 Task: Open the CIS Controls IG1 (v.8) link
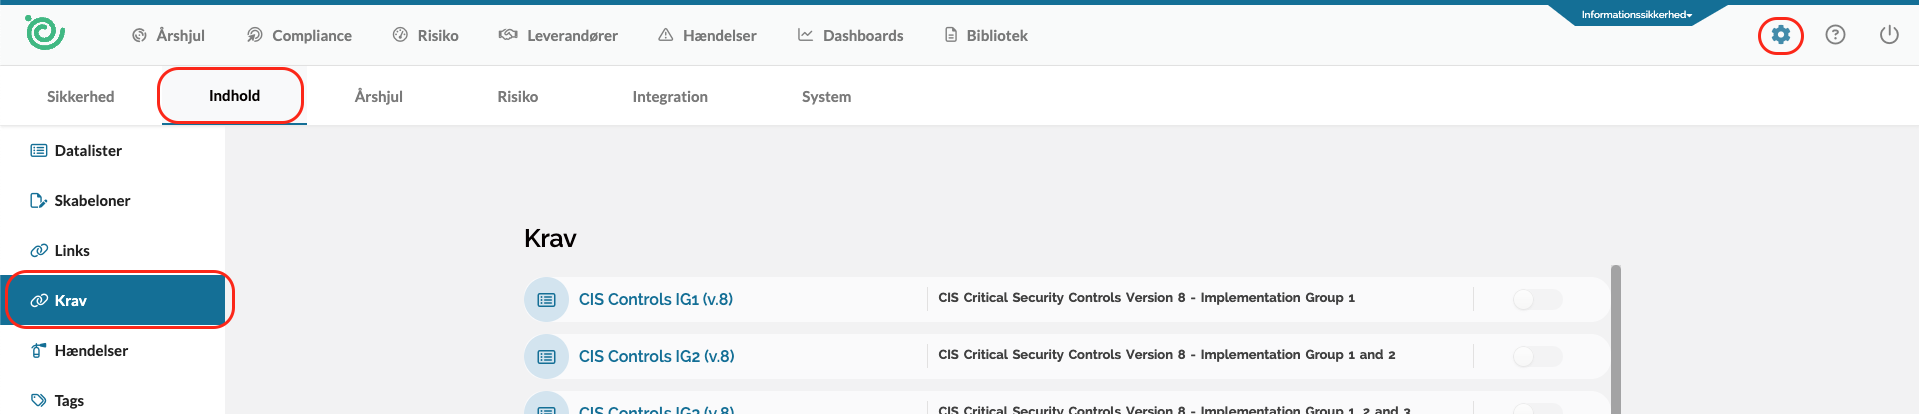(655, 299)
